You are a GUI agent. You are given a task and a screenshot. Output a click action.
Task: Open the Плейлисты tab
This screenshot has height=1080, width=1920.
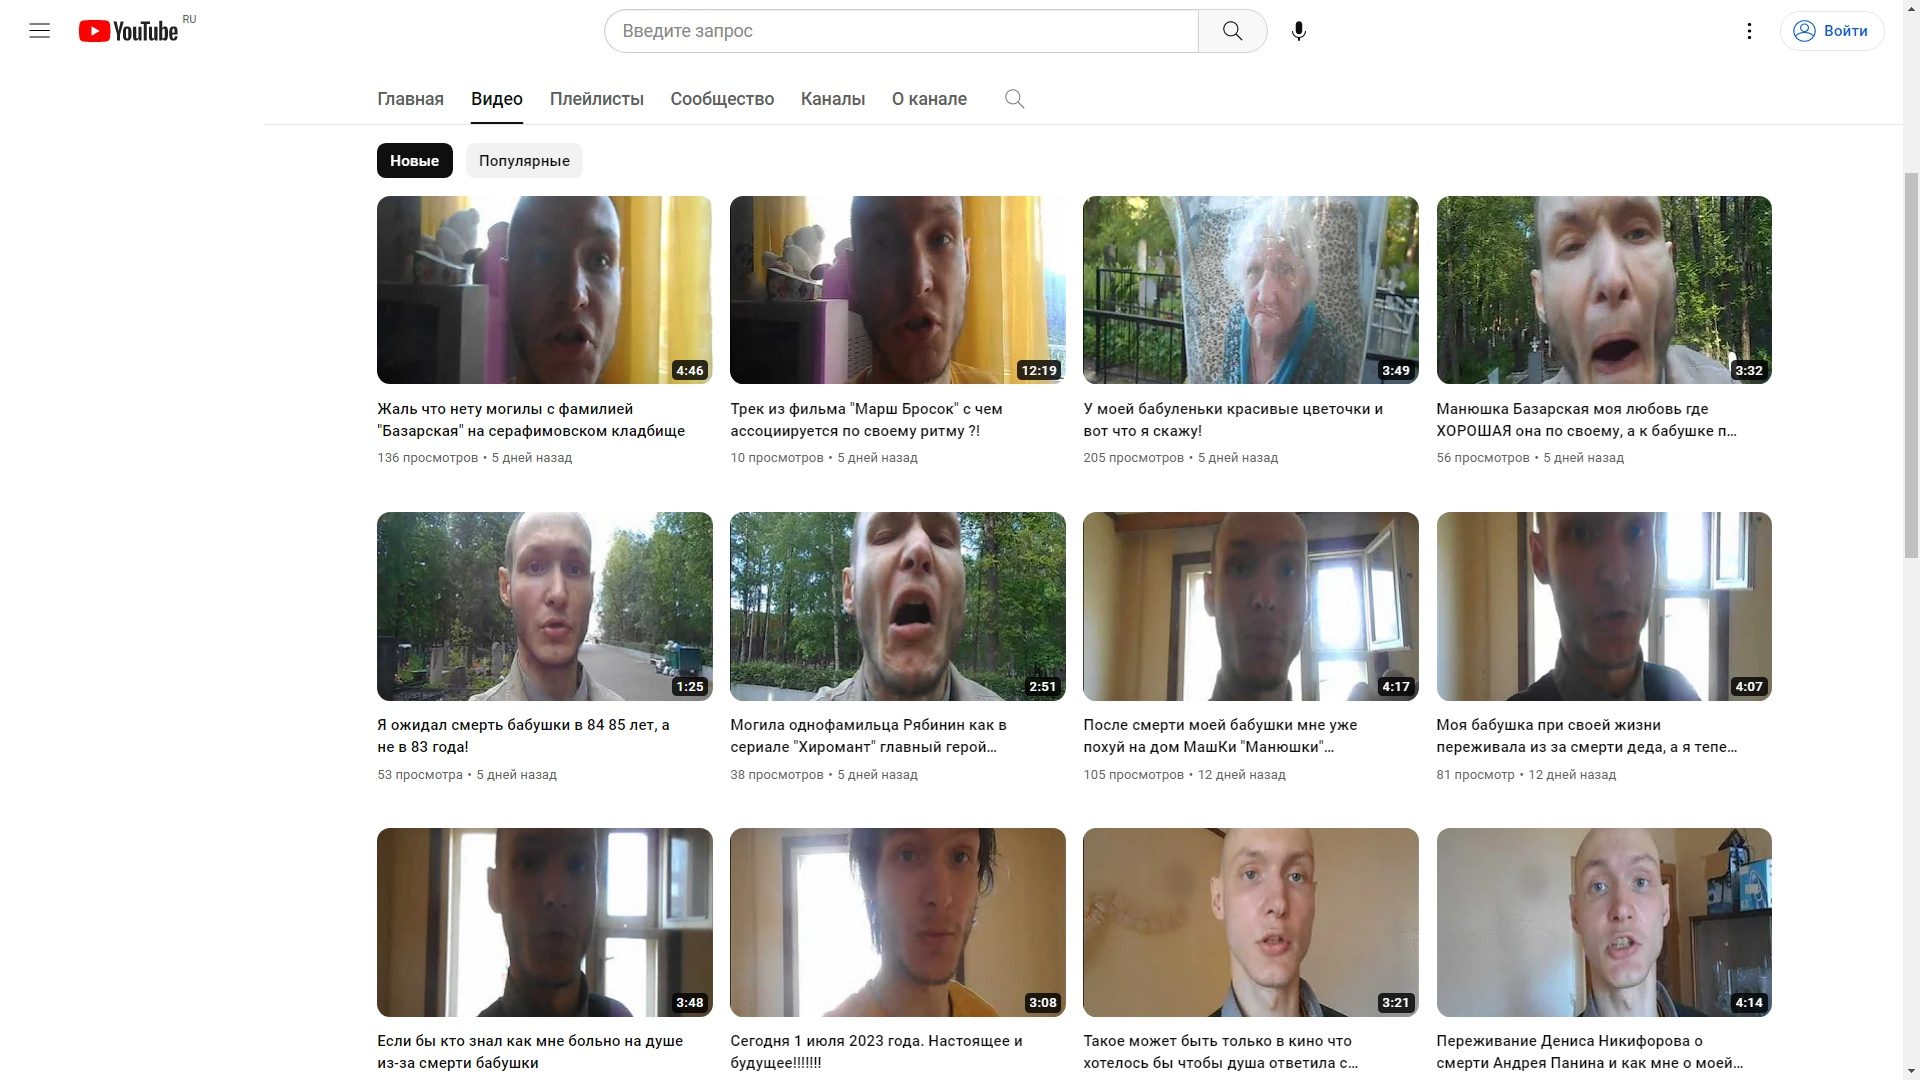click(596, 99)
